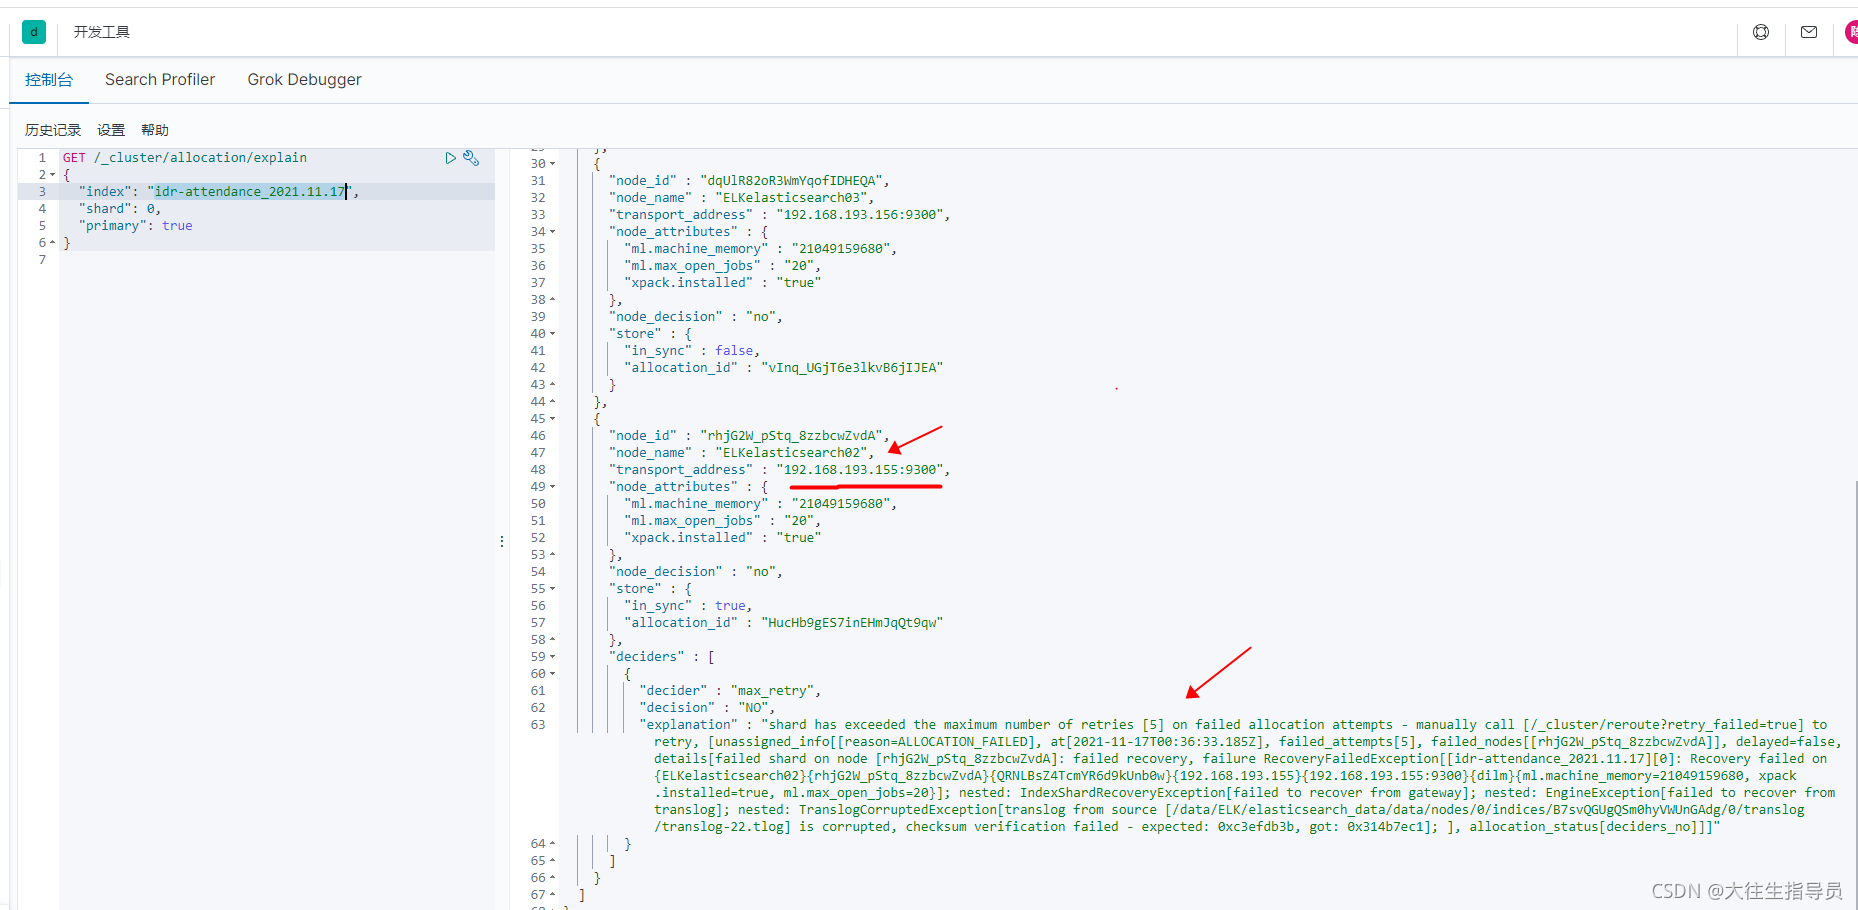The height and width of the screenshot is (910, 1858).
Task: Collapse store object at output line 40
Action: [552, 334]
